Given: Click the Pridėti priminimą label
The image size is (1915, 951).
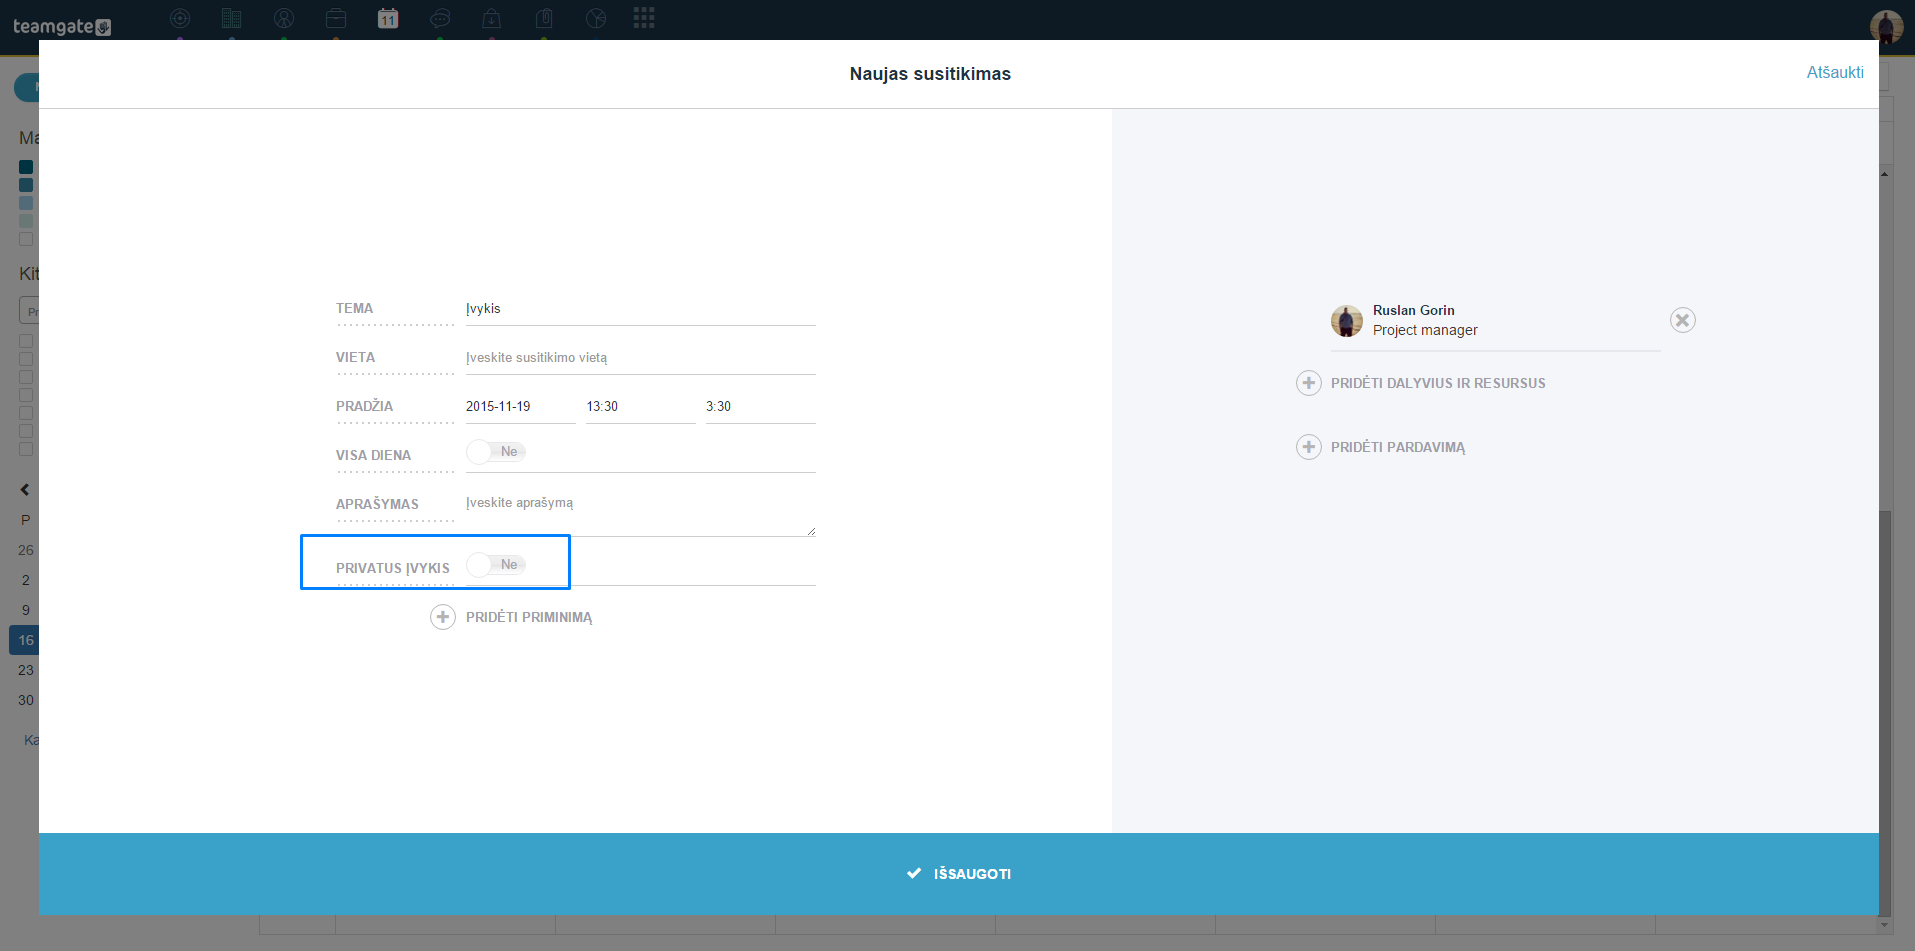Looking at the screenshot, I should pos(529,618).
